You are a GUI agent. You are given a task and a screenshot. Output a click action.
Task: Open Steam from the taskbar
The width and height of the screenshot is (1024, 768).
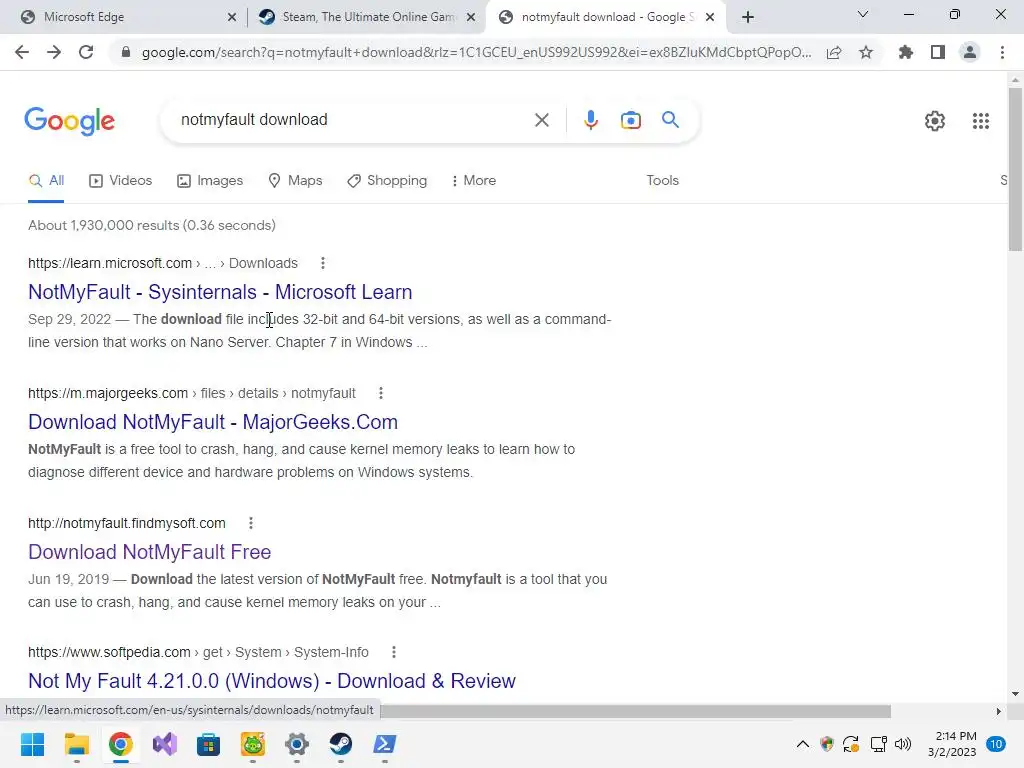click(x=340, y=744)
